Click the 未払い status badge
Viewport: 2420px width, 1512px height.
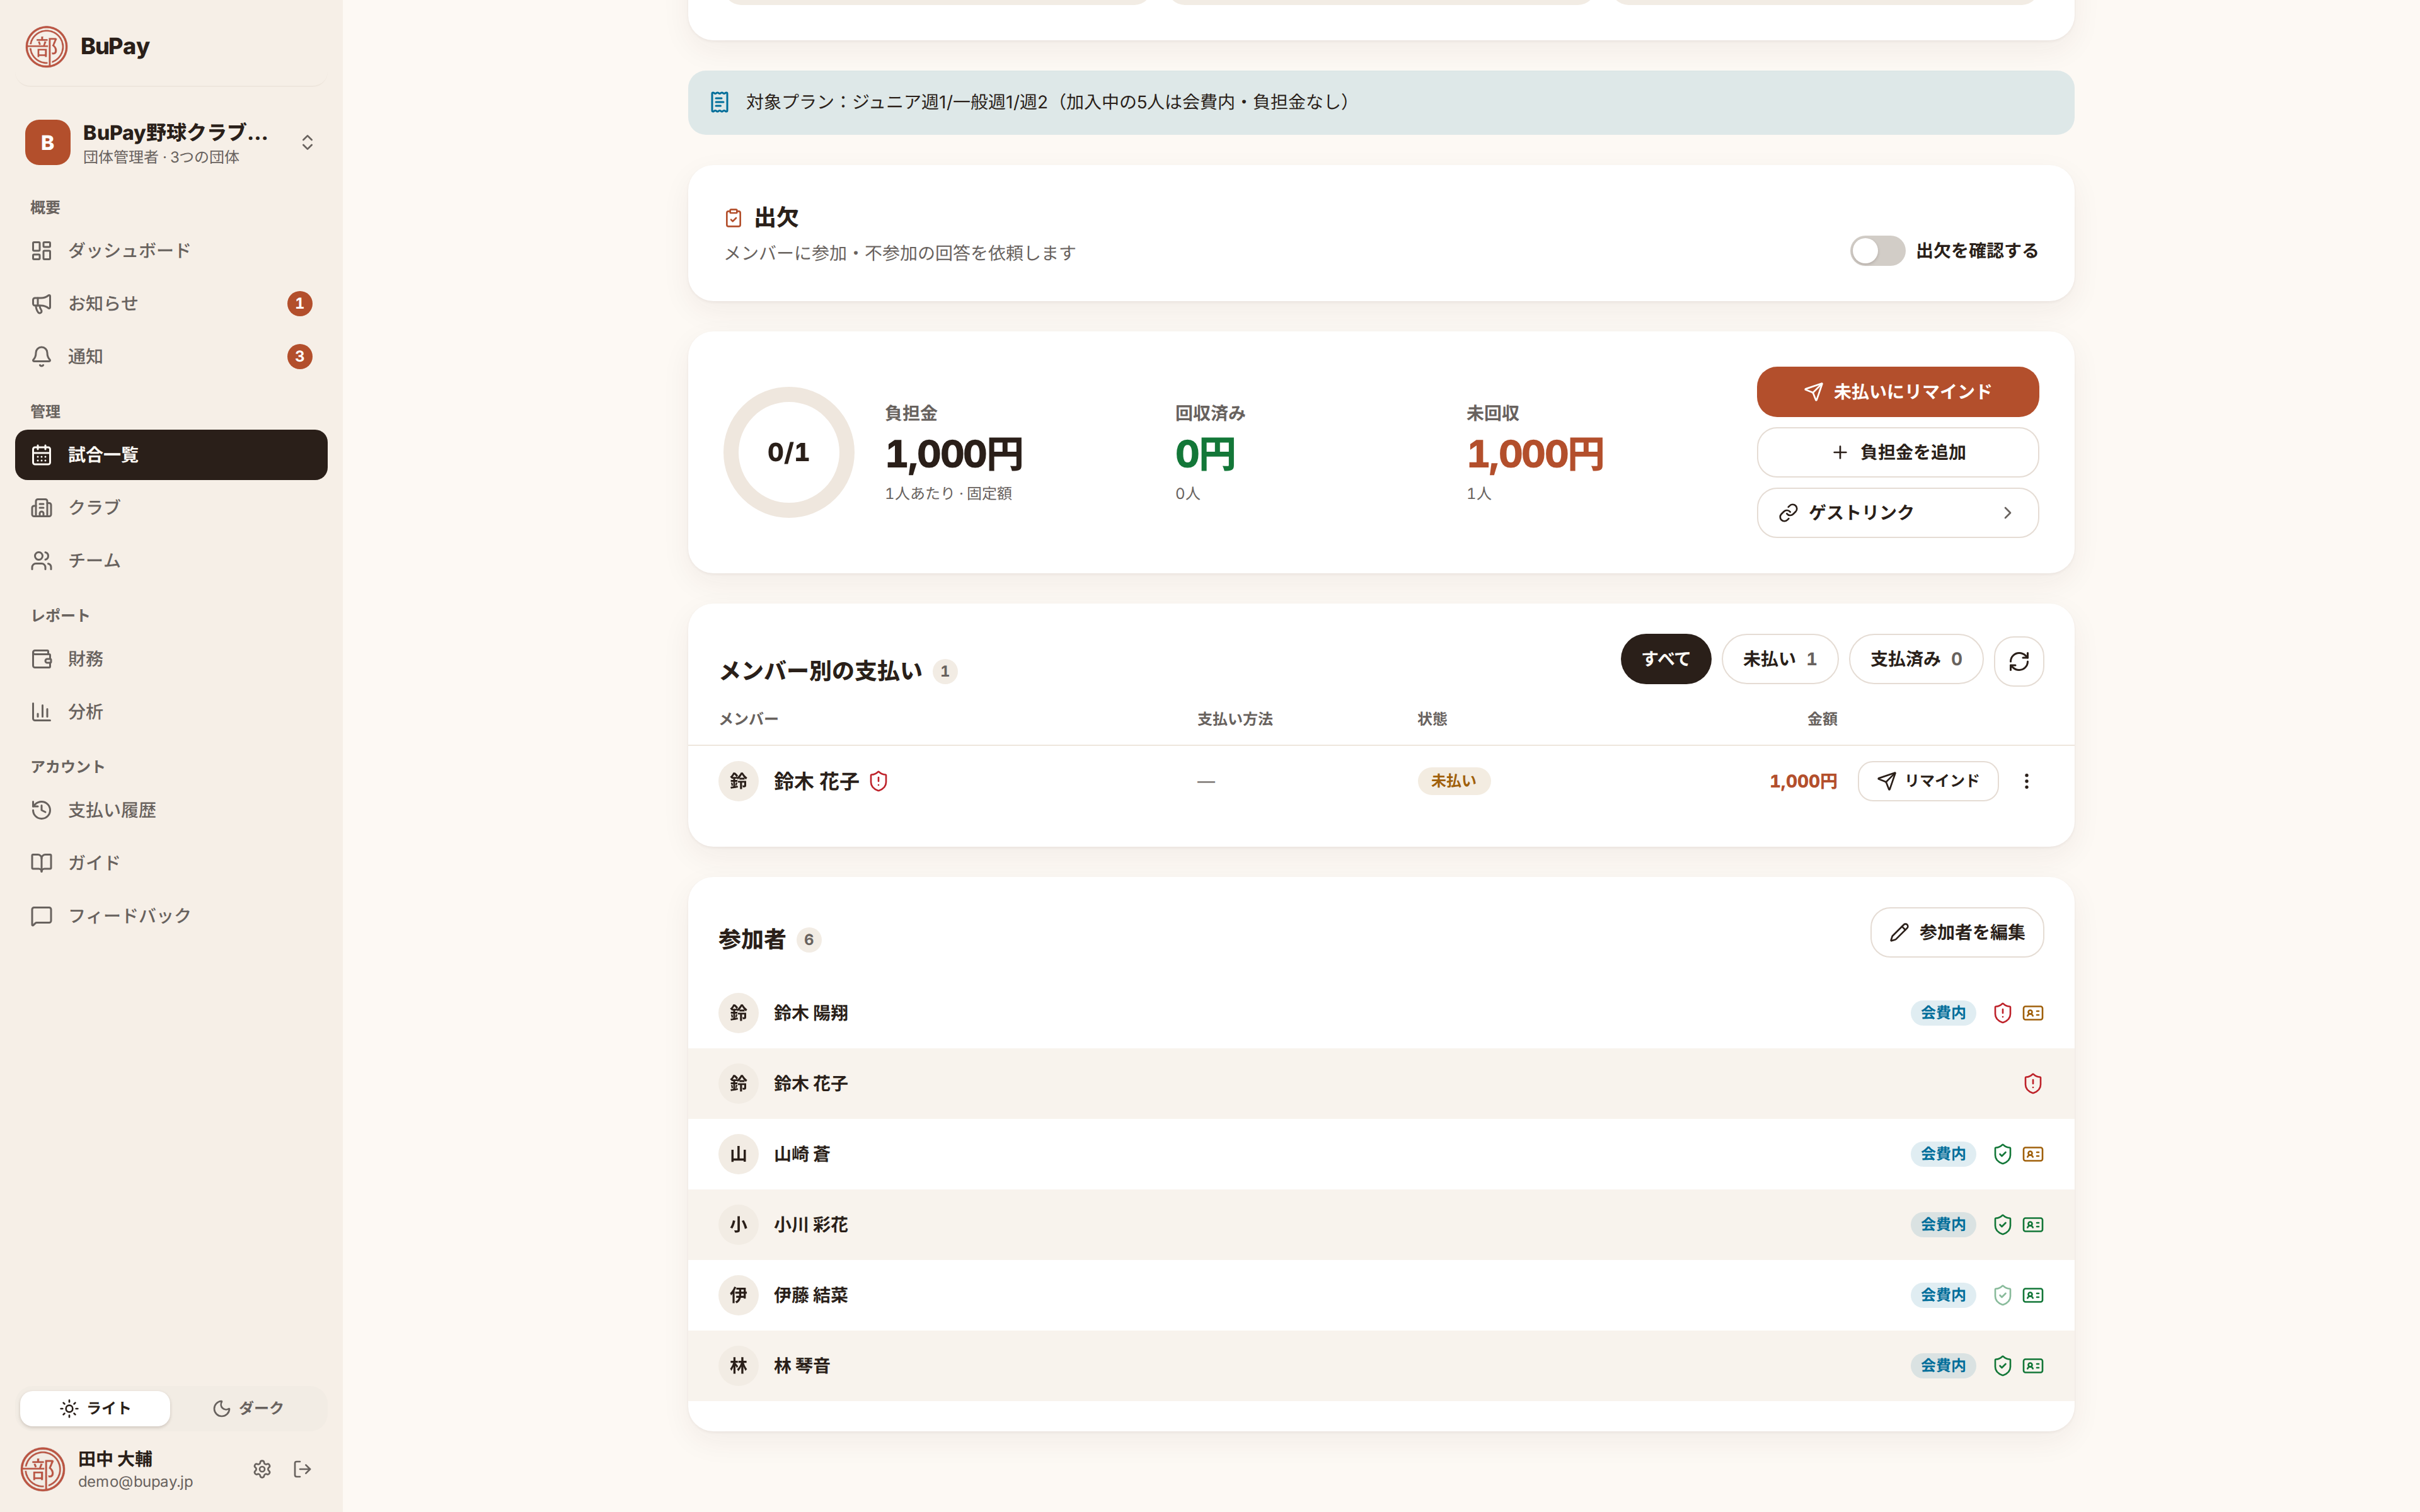(1453, 781)
